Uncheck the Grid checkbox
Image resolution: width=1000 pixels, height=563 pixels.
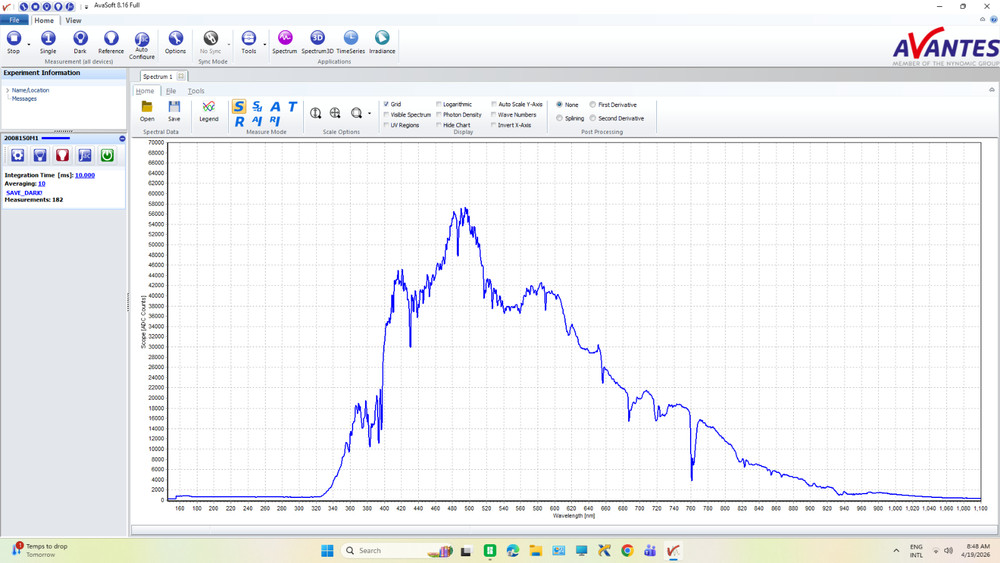pos(387,104)
